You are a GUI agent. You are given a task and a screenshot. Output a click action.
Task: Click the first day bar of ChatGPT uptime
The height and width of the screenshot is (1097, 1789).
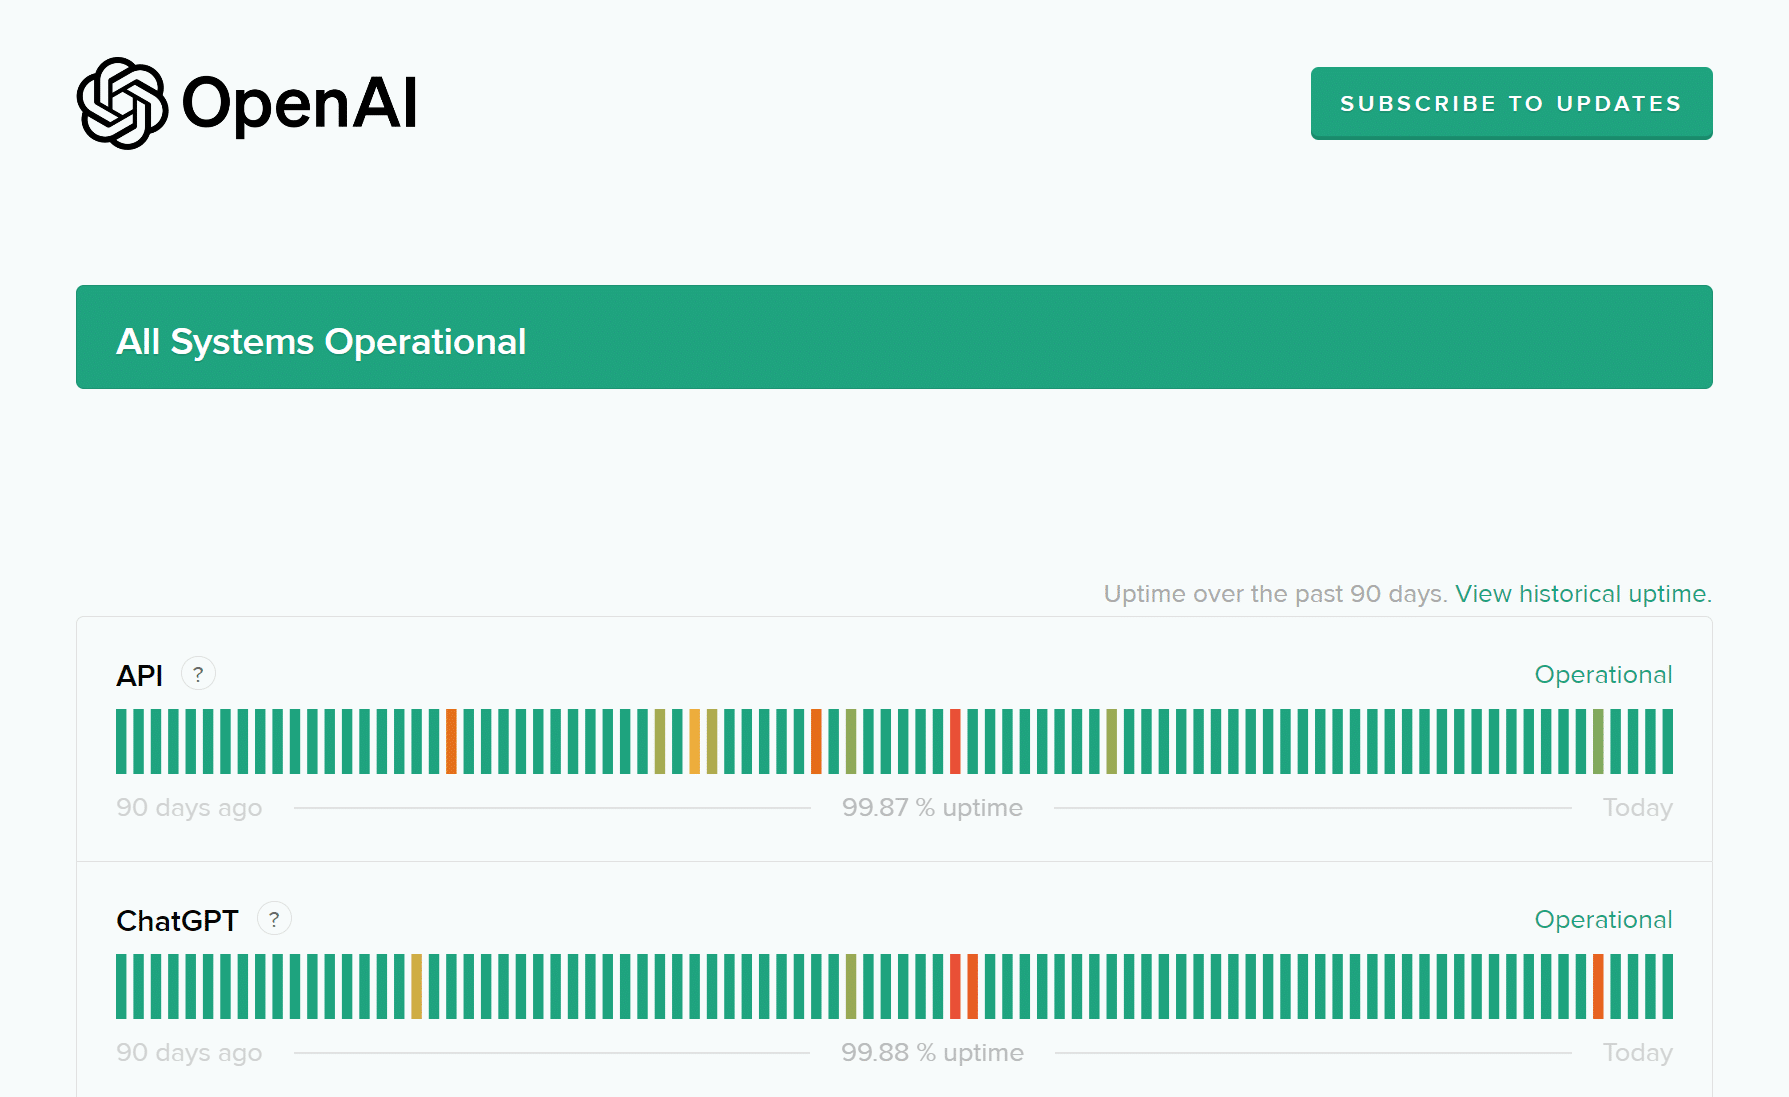121,986
